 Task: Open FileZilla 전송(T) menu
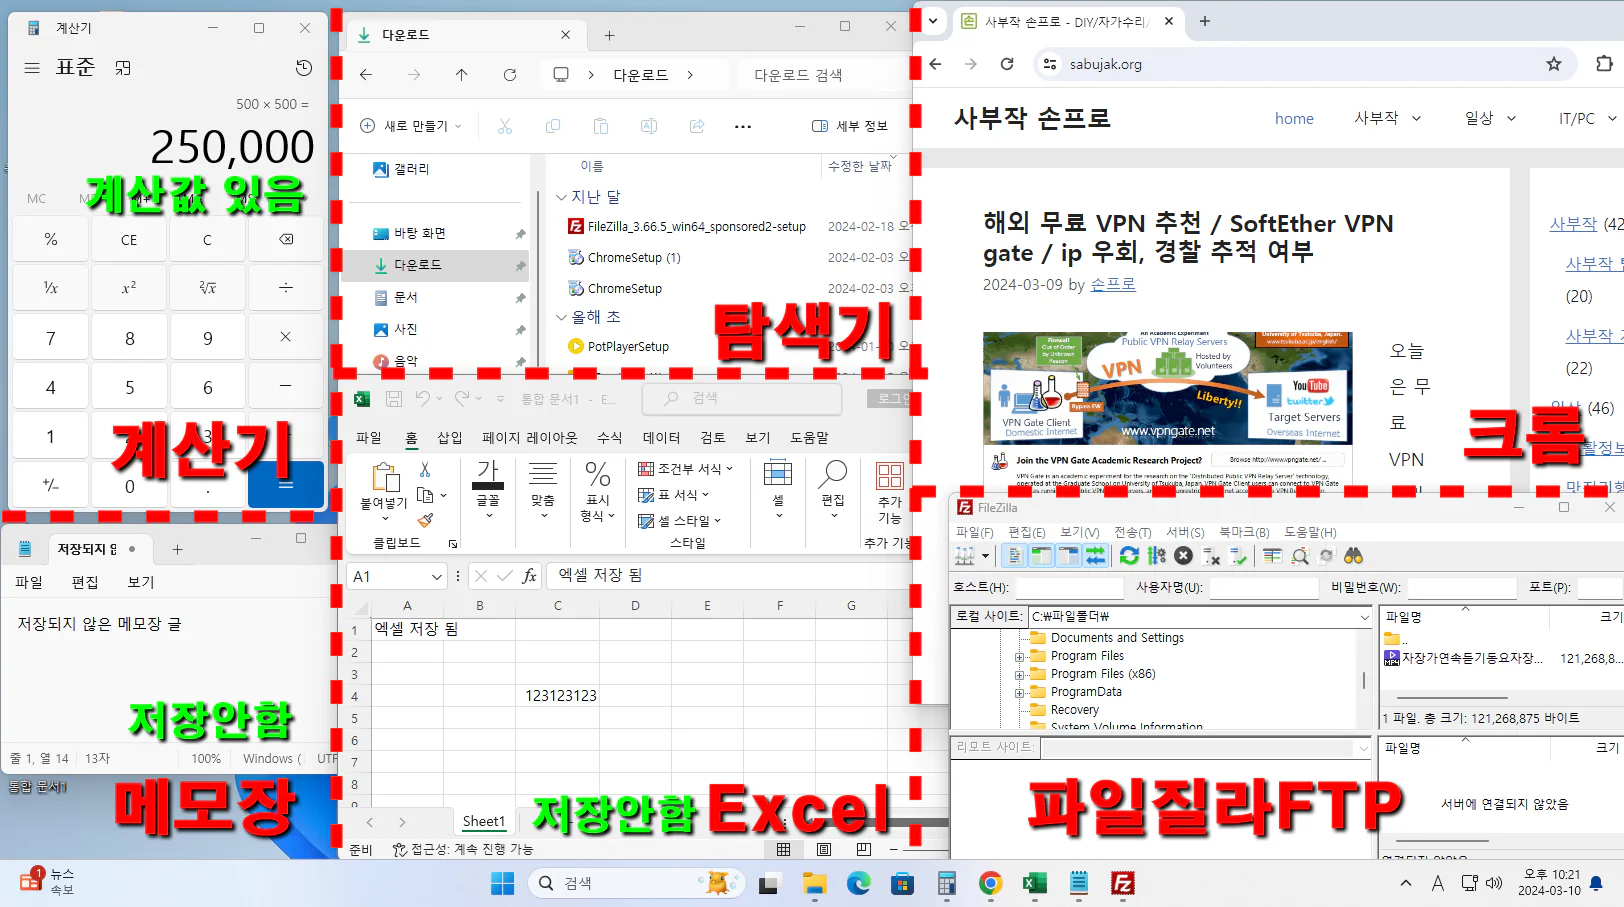point(1133,533)
